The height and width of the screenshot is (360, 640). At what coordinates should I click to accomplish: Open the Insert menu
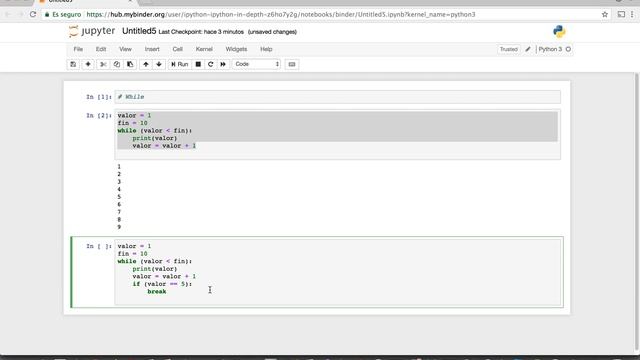(152, 49)
